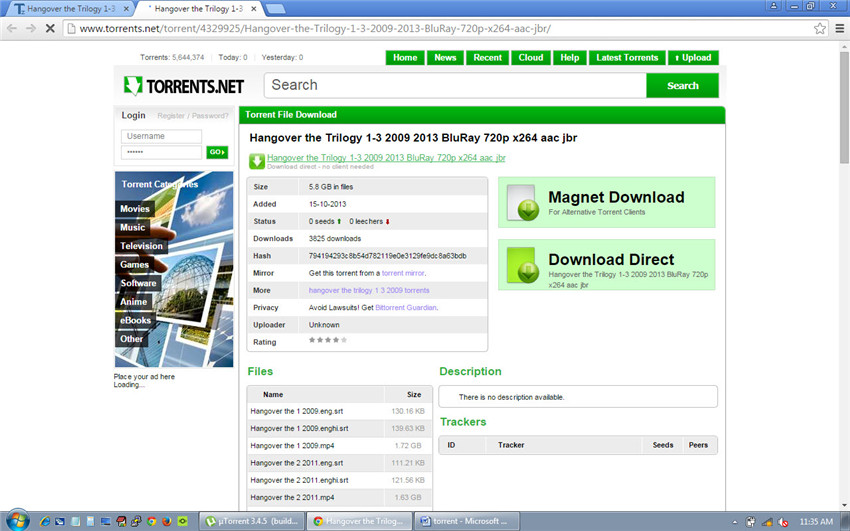Image resolution: width=850 pixels, height=531 pixels.
Task: Stop page loading with the X button
Action: [50, 28]
